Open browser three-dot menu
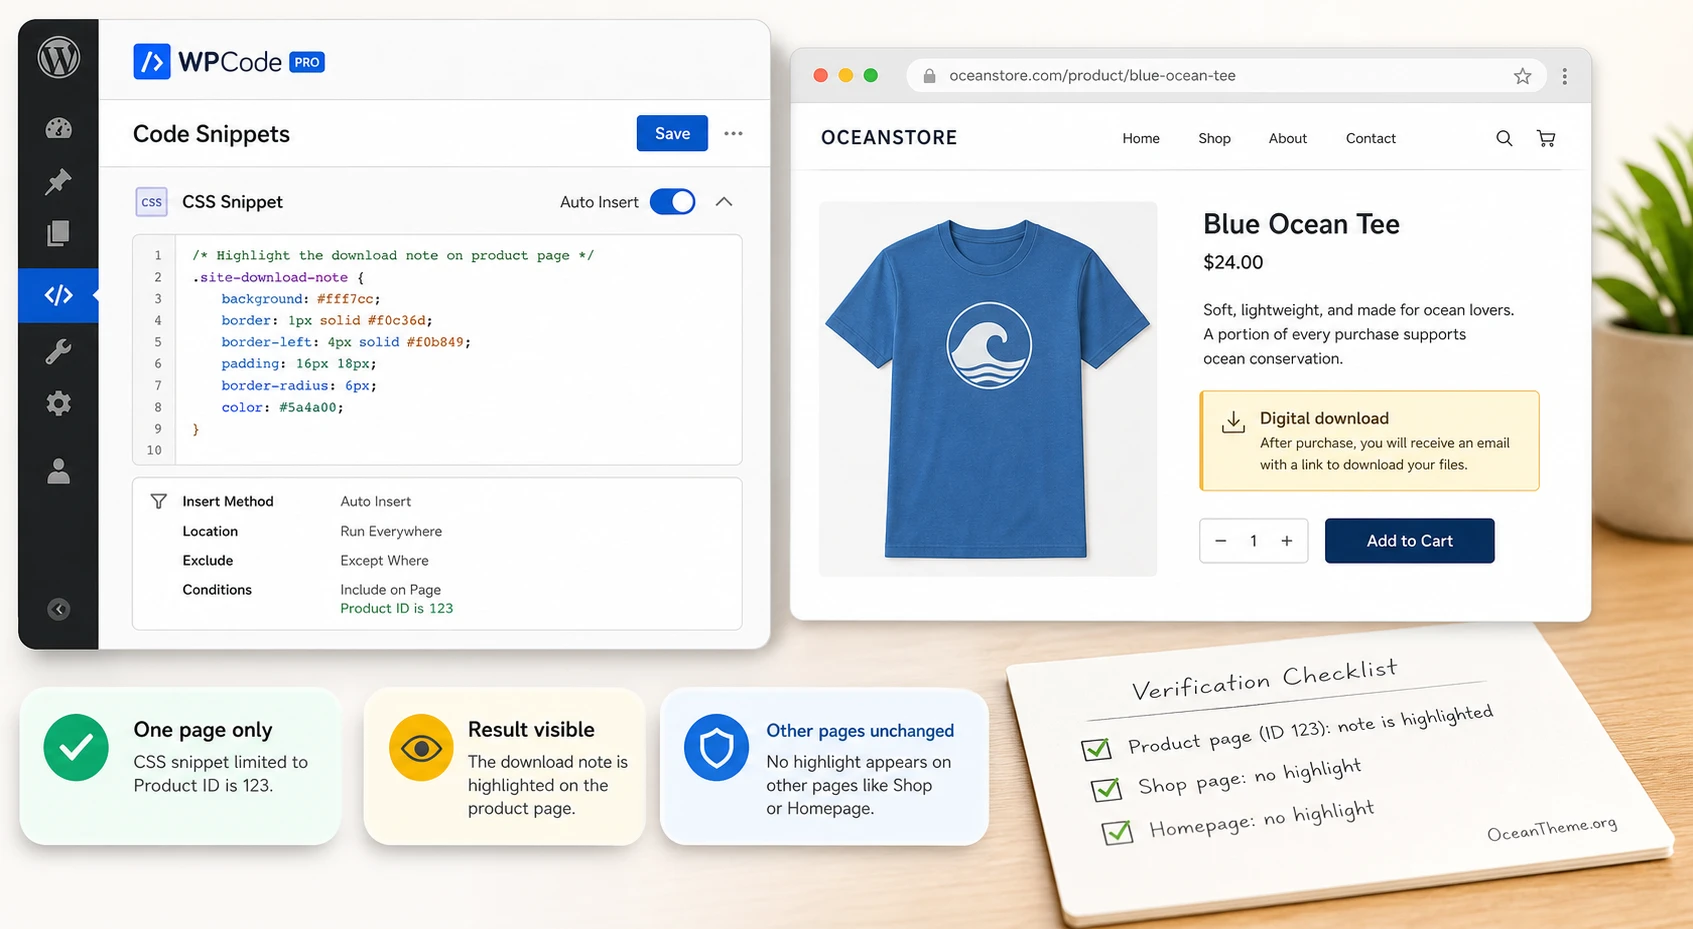1693x929 pixels. click(1564, 76)
